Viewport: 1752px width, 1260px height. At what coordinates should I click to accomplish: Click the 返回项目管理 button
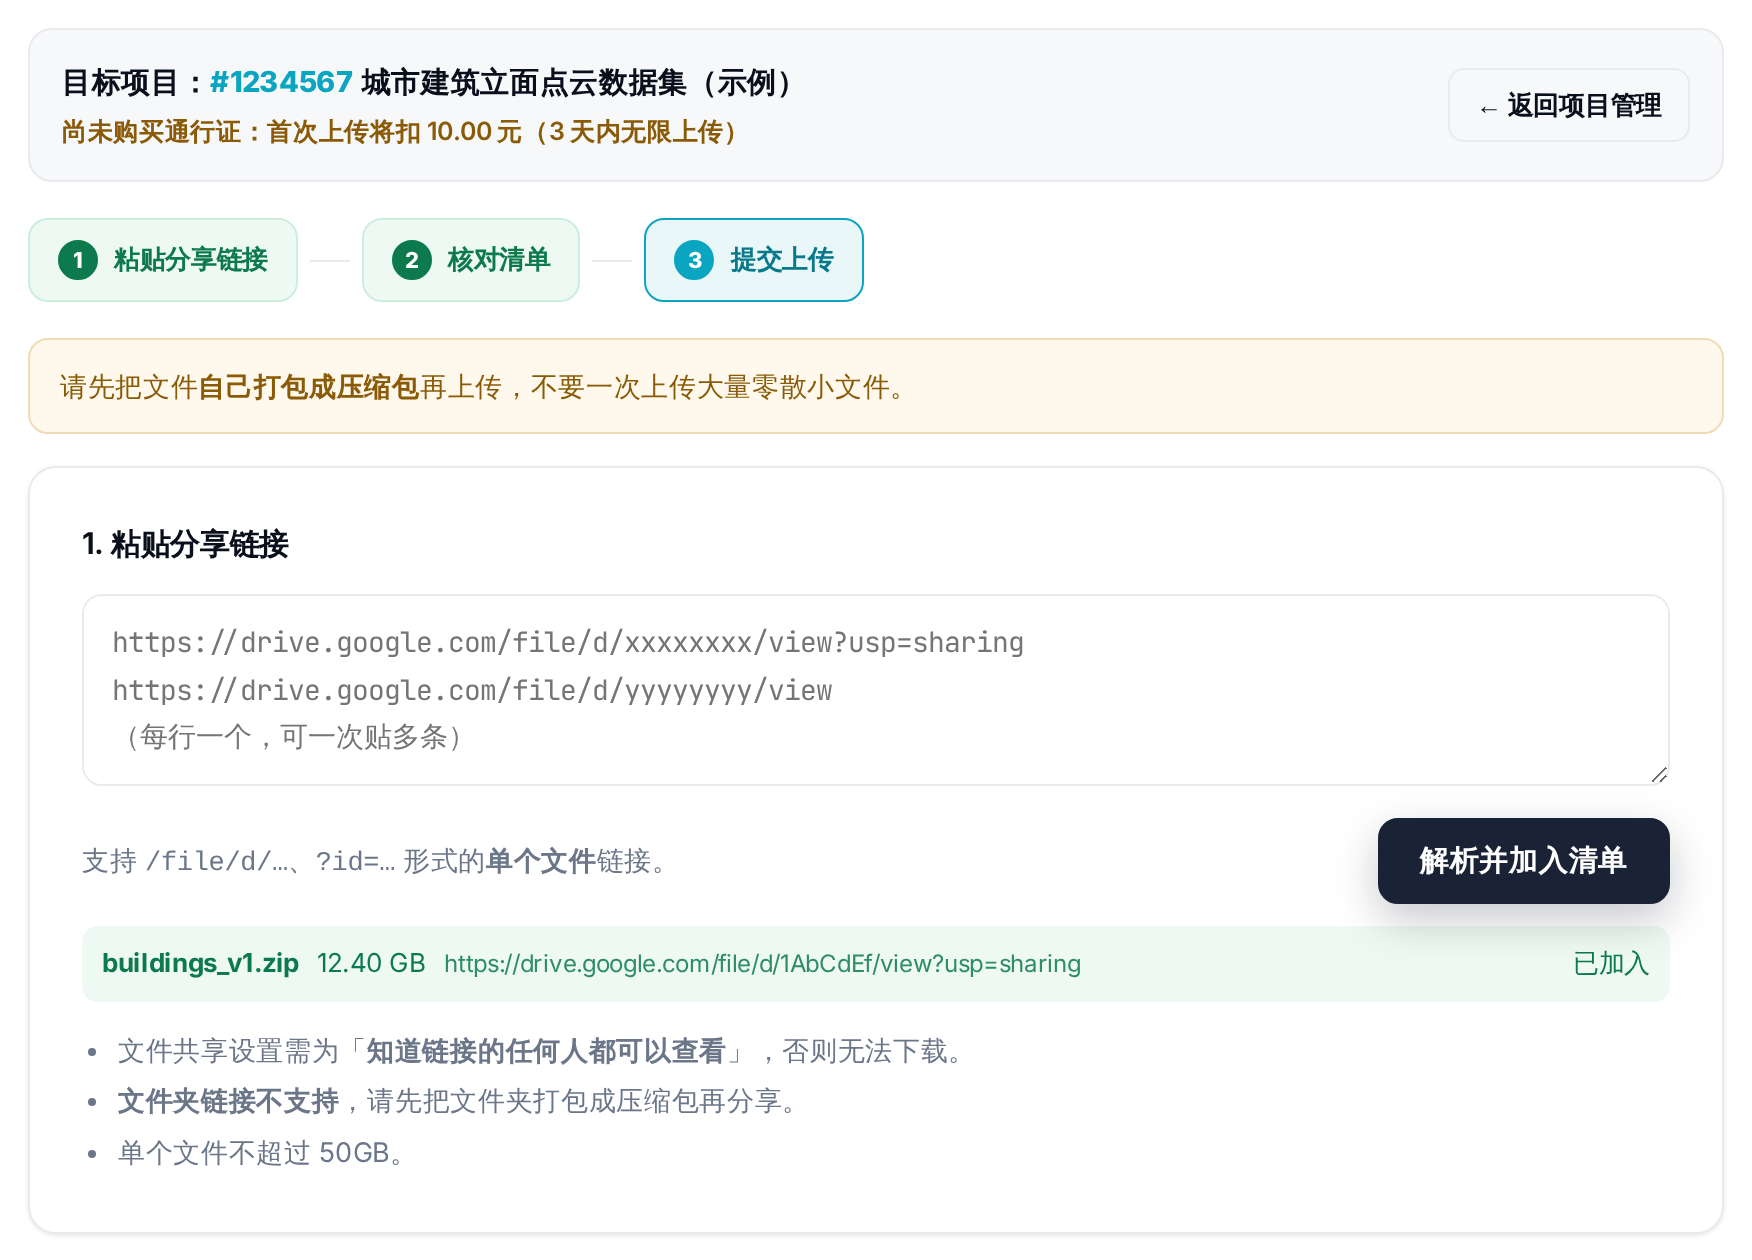point(1568,105)
